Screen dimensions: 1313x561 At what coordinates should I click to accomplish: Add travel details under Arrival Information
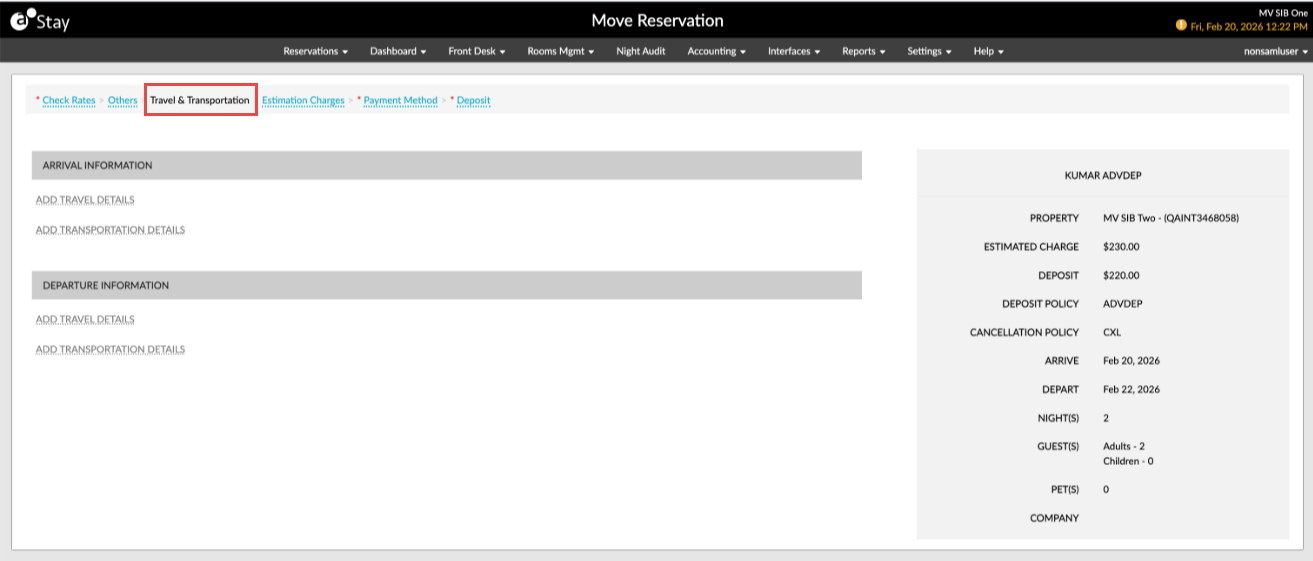pyautogui.click(x=85, y=200)
